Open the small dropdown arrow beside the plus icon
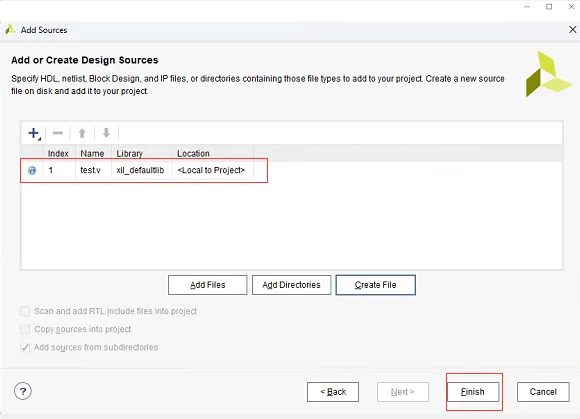 click(x=39, y=139)
